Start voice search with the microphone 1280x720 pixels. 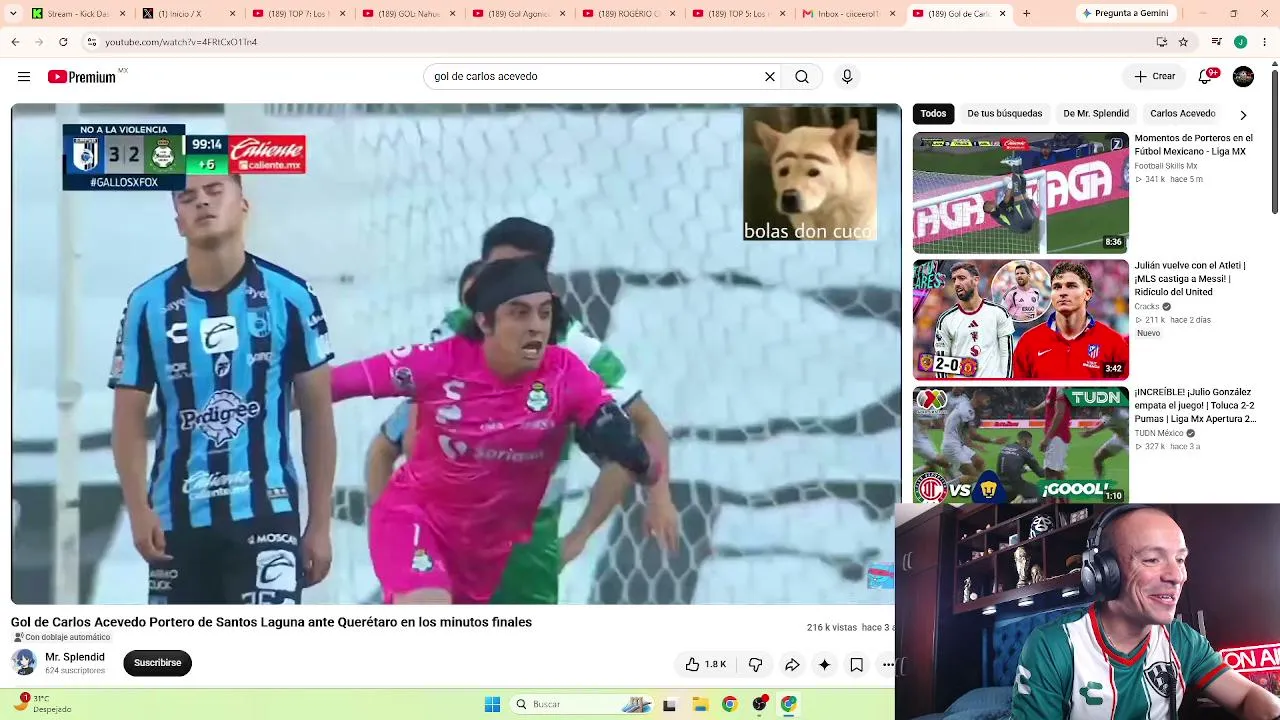tap(847, 76)
